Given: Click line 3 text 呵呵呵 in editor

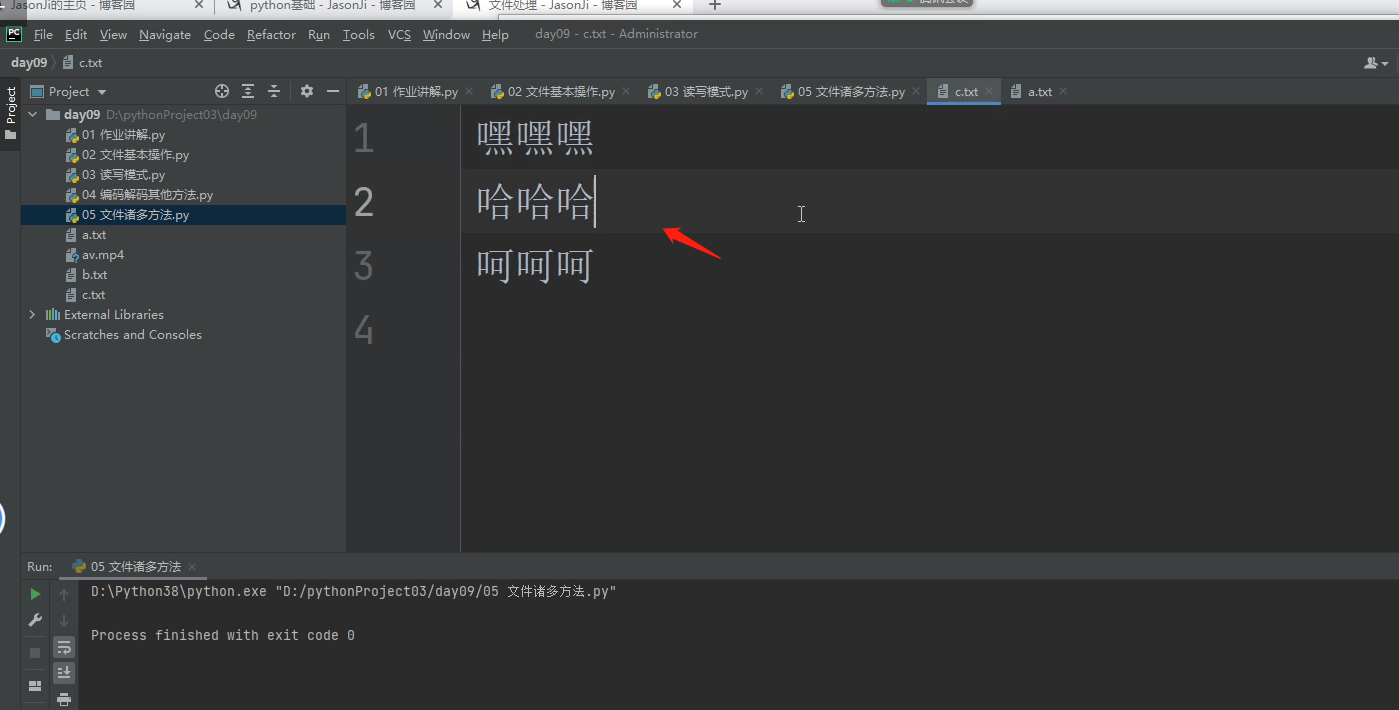Looking at the screenshot, I should pyautogui.click(x=535, y=265).
